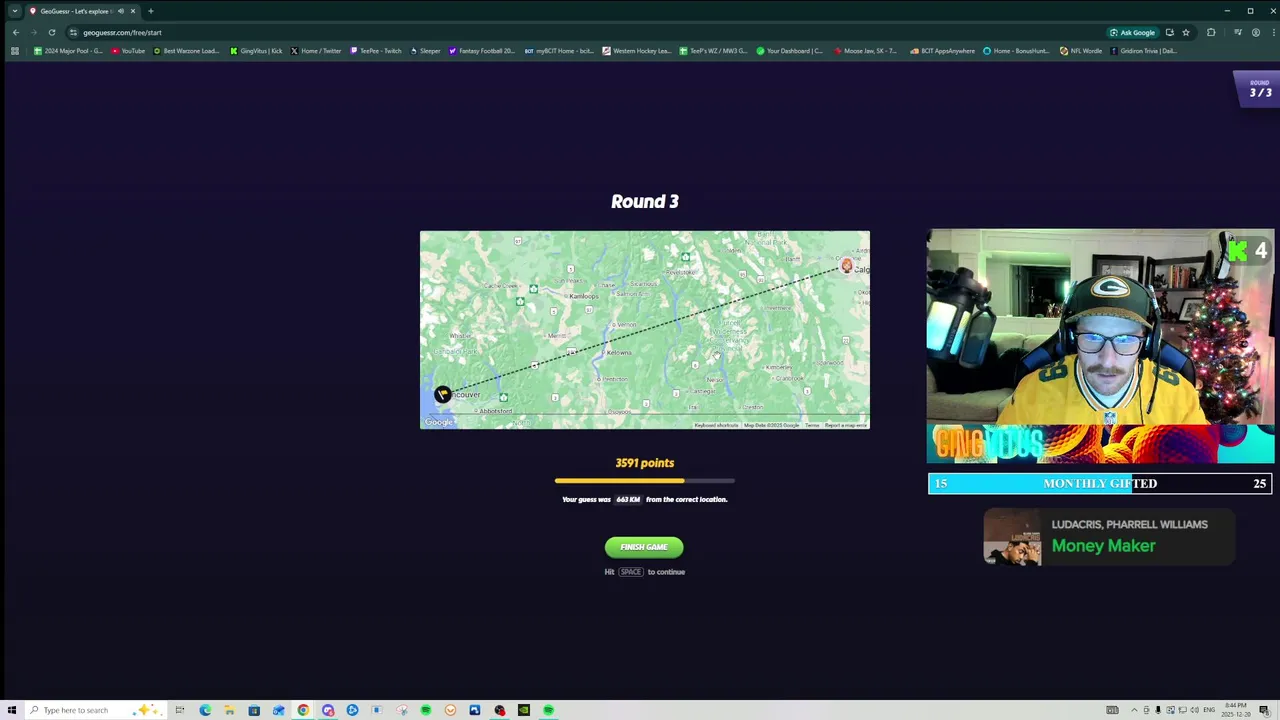The height and width of the screenshot is (720, 1280).
Task: Click the browser Back arrow
Action: (16, 32)
